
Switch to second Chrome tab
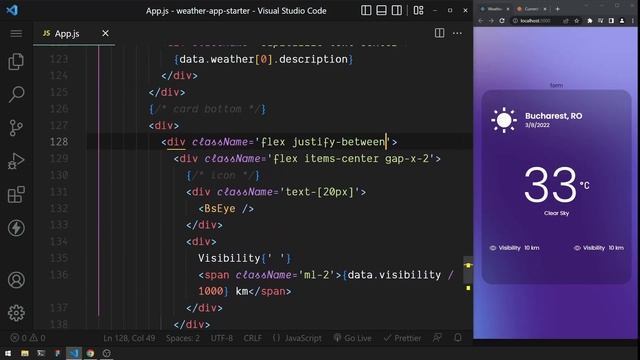coord(531,9)
